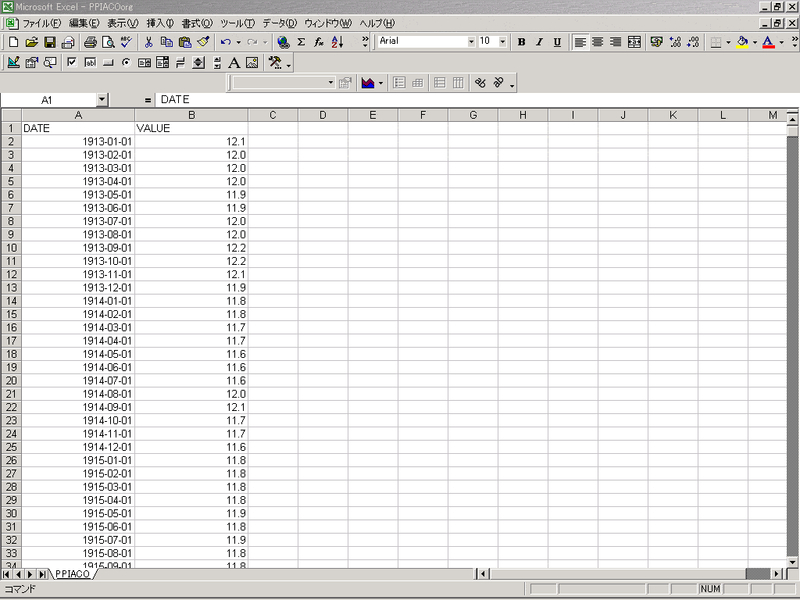This screenshot has width=800, height=600.
Task: Run the ABC spell check
Action: 126,42
